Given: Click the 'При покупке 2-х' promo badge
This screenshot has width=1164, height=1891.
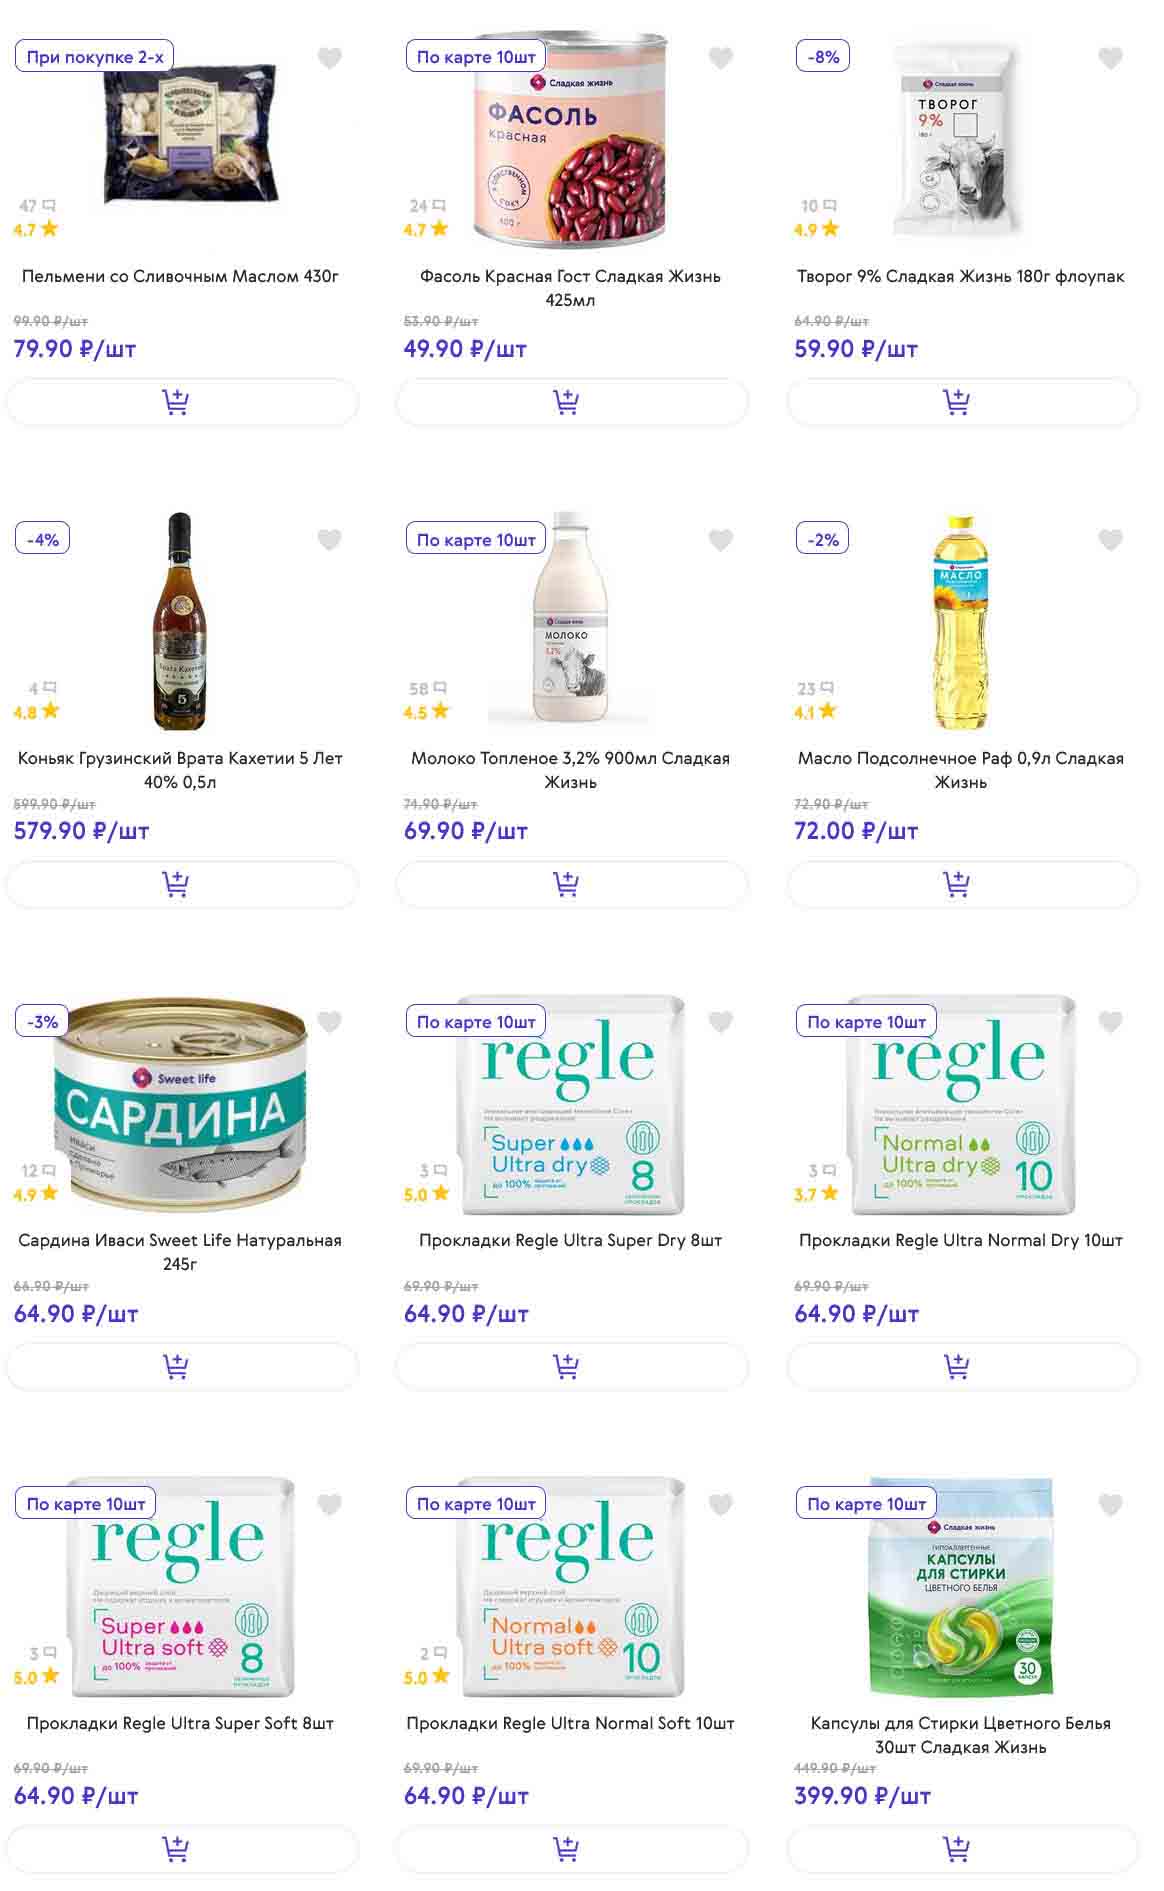Looking at the screenshot, I should point(95,57).
